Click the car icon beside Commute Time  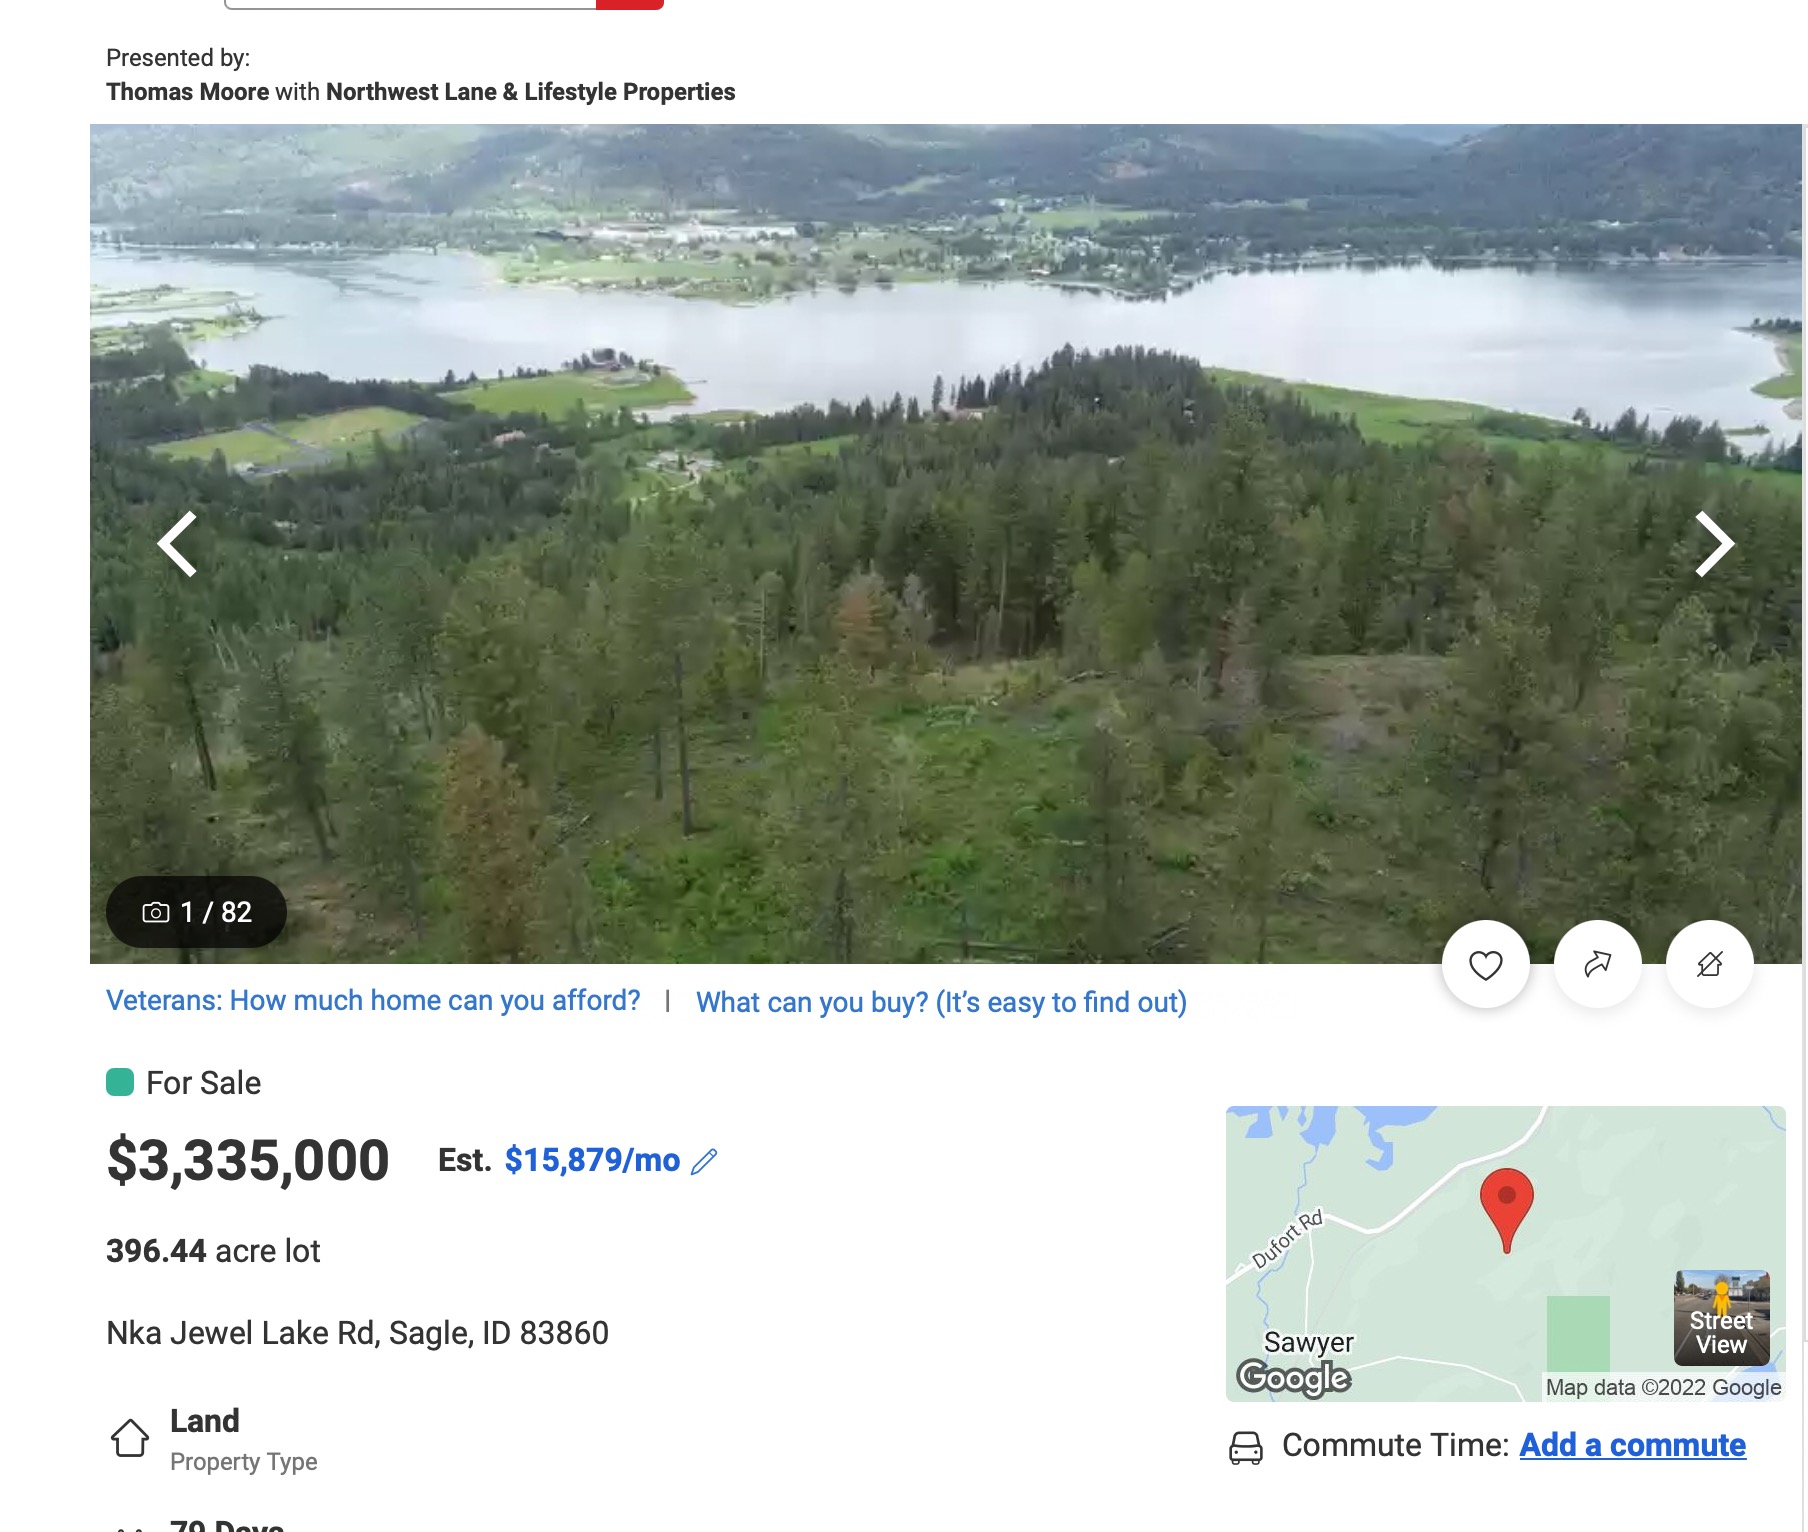point(1245,1447)
